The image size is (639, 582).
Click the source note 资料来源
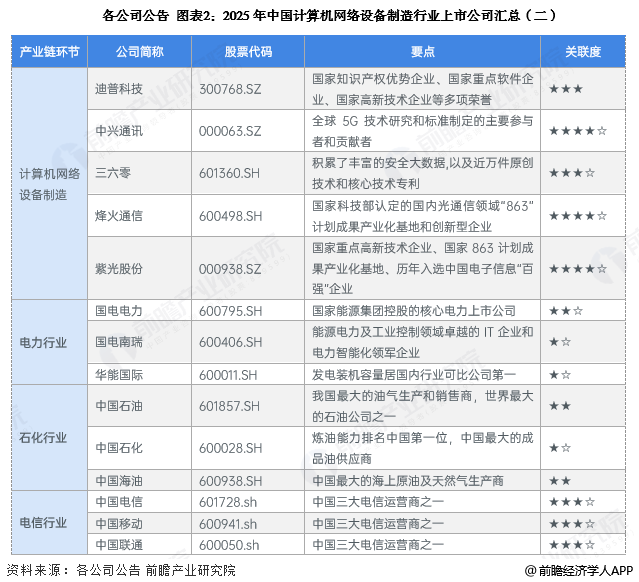pyautogui.click(x=121, y=570)
